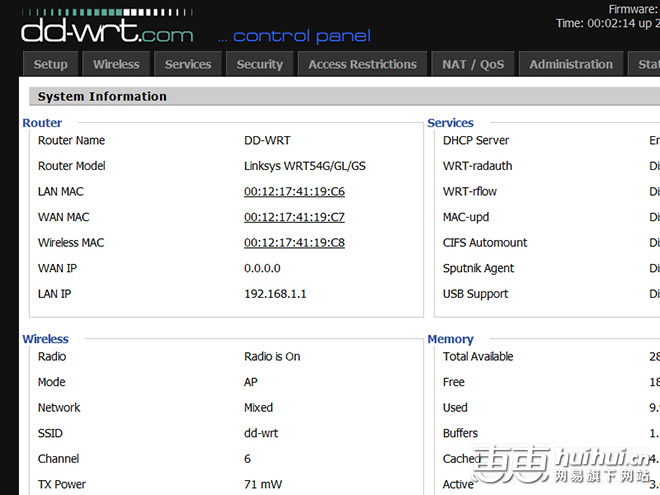
Task: Select router model Linksys WRT54G/GL/GS
Action: 305,166
